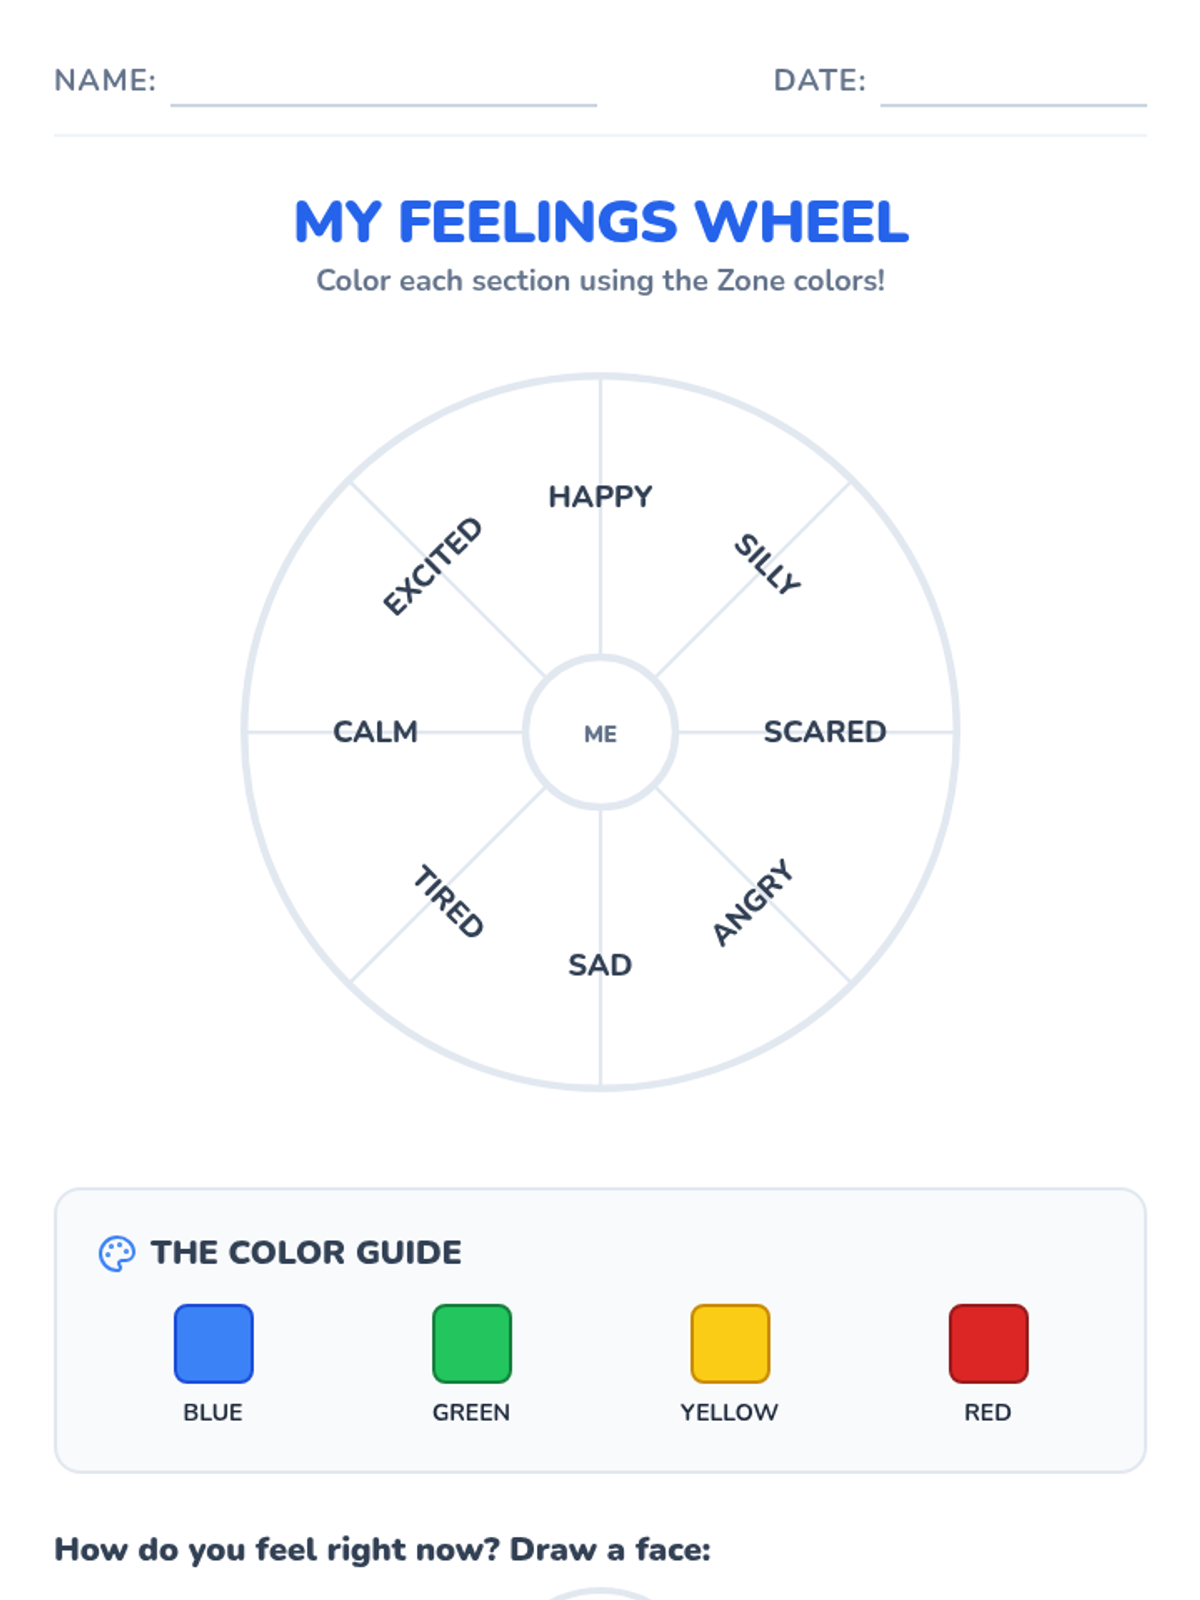Choose the ANGRY wheel section

[753, 902]
